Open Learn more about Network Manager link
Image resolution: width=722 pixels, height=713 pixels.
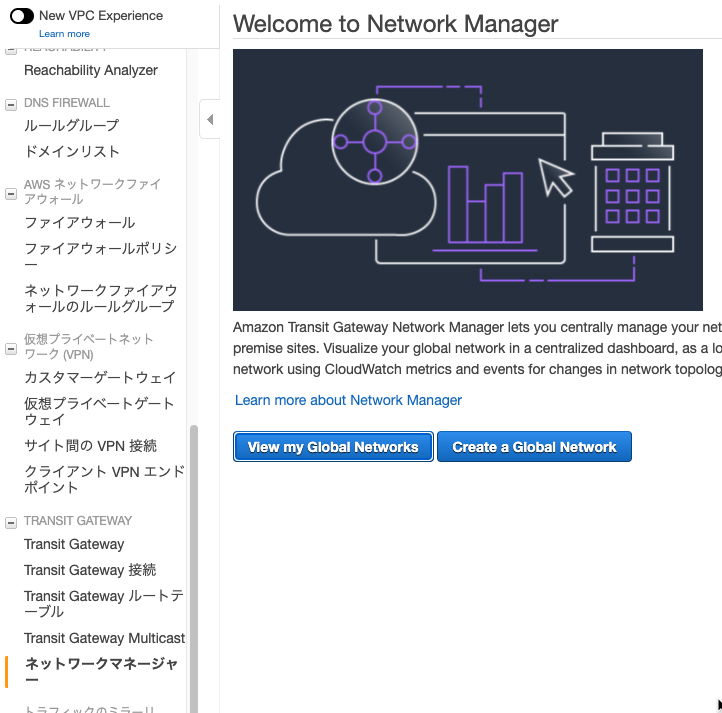[x=348, y=400]
